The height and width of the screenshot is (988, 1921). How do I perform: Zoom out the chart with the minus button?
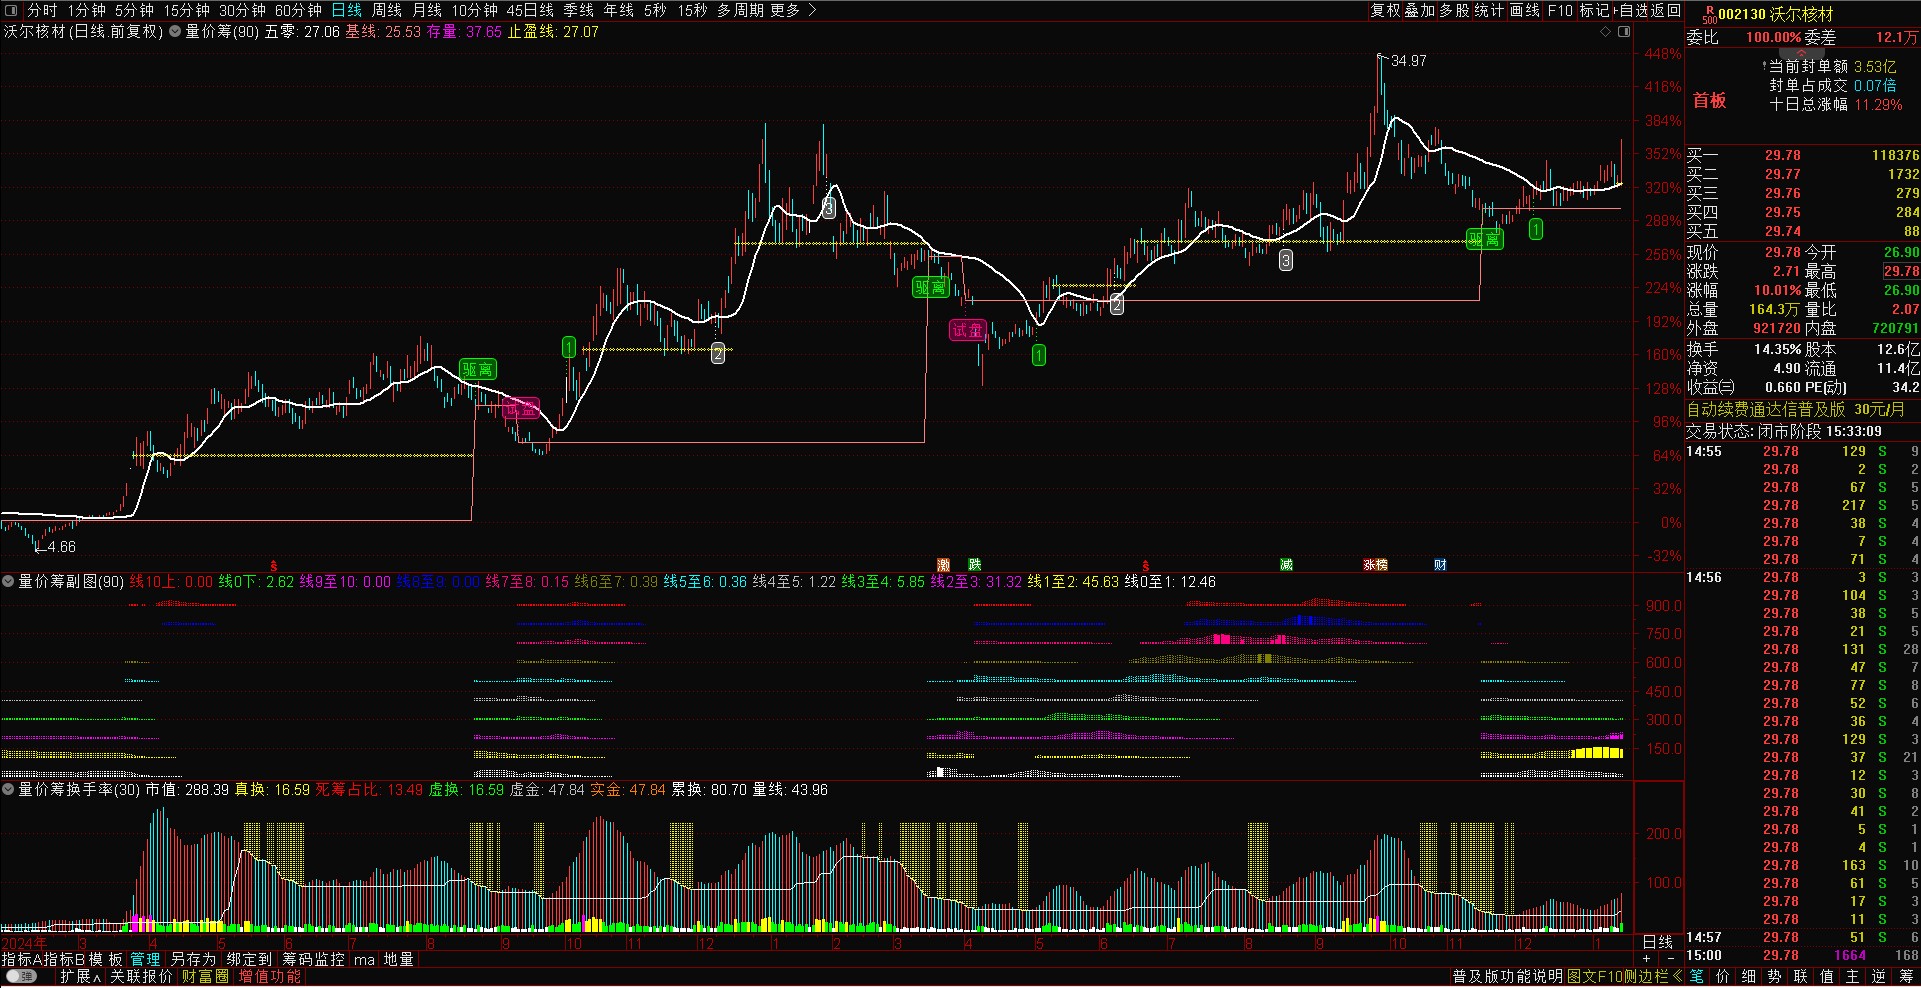pyautogui.click(x=1670, y=958)
